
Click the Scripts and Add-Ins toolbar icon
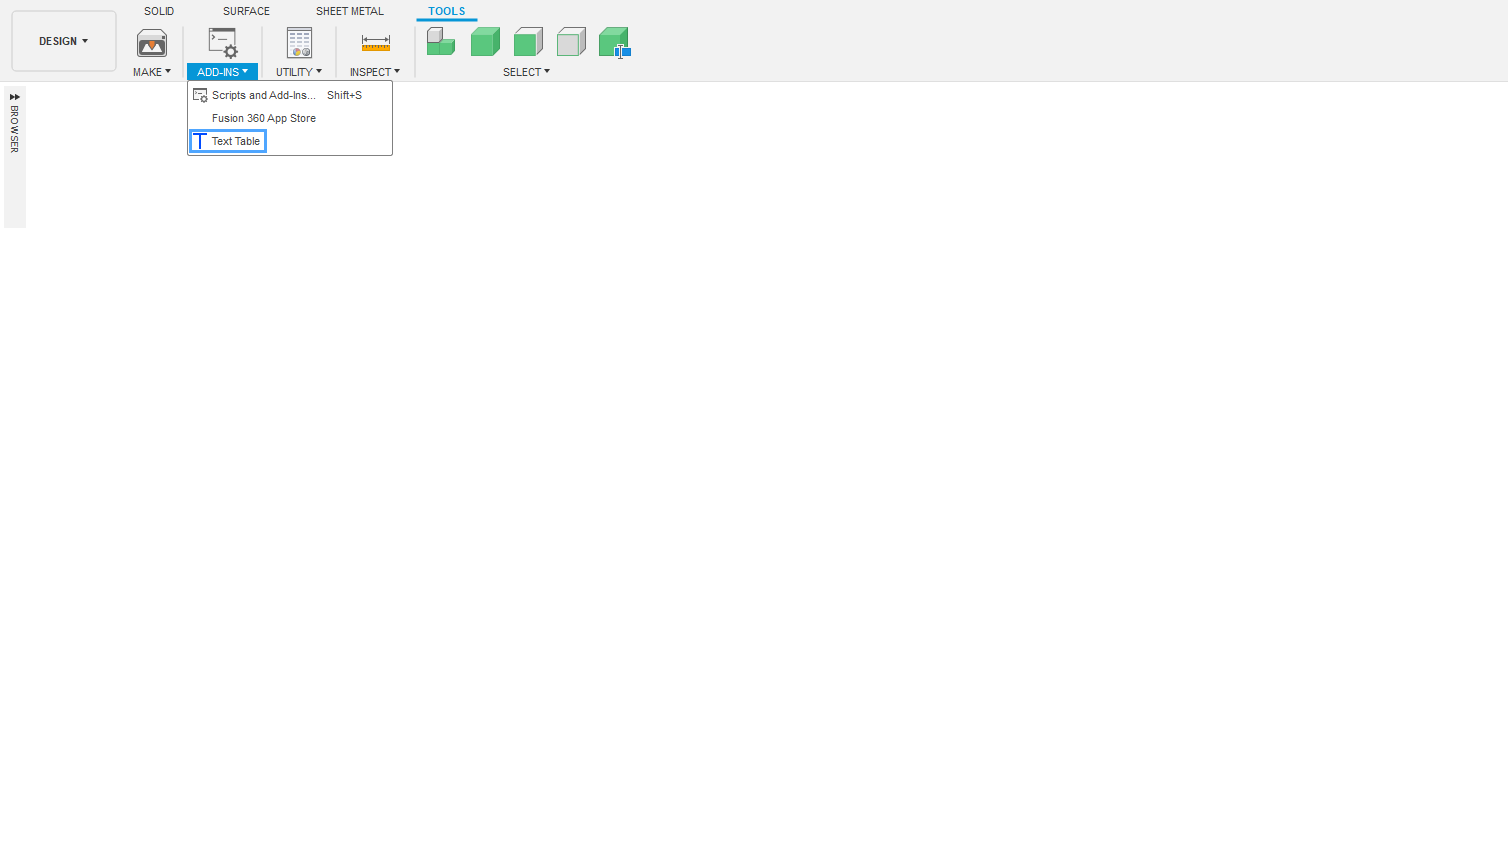pyautogui.click(x=222, y=43)
